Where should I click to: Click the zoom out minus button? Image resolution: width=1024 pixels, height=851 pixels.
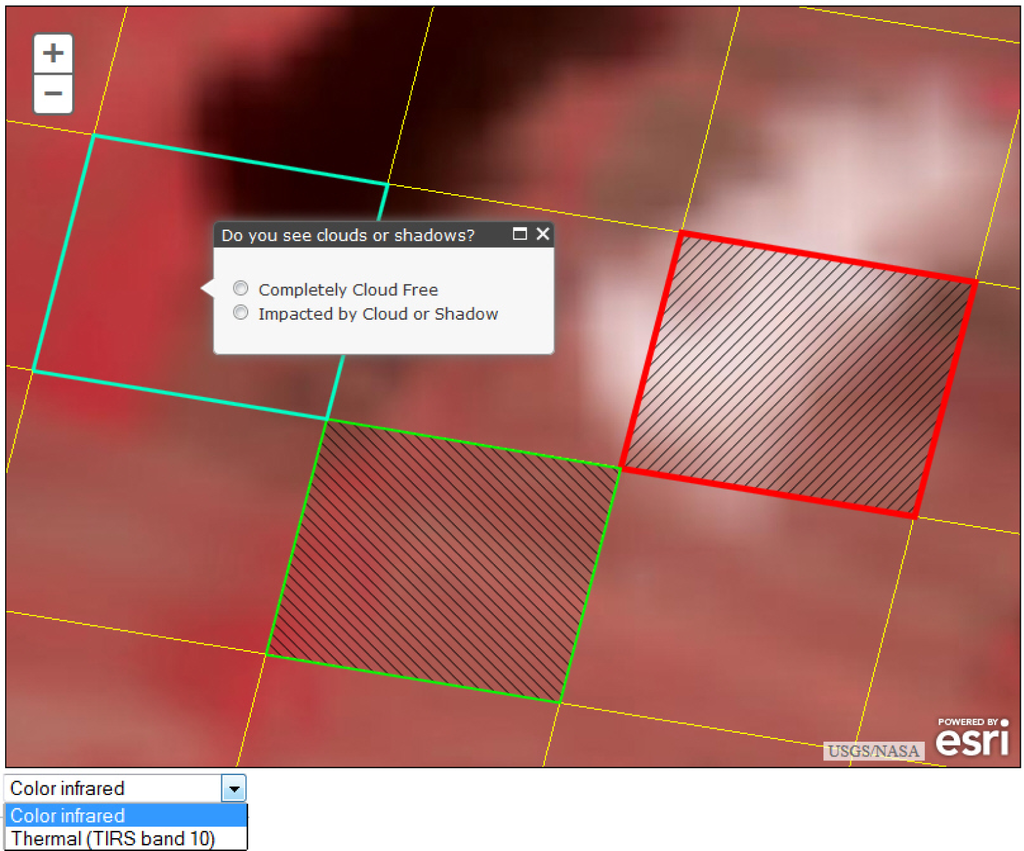coord(53,94)
